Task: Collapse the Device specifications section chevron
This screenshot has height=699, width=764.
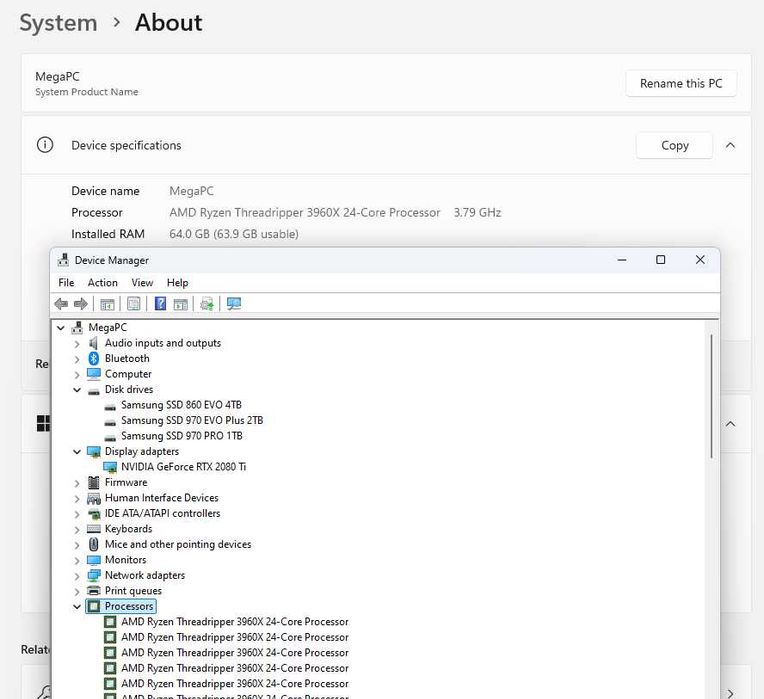Action: pos(730,145)
